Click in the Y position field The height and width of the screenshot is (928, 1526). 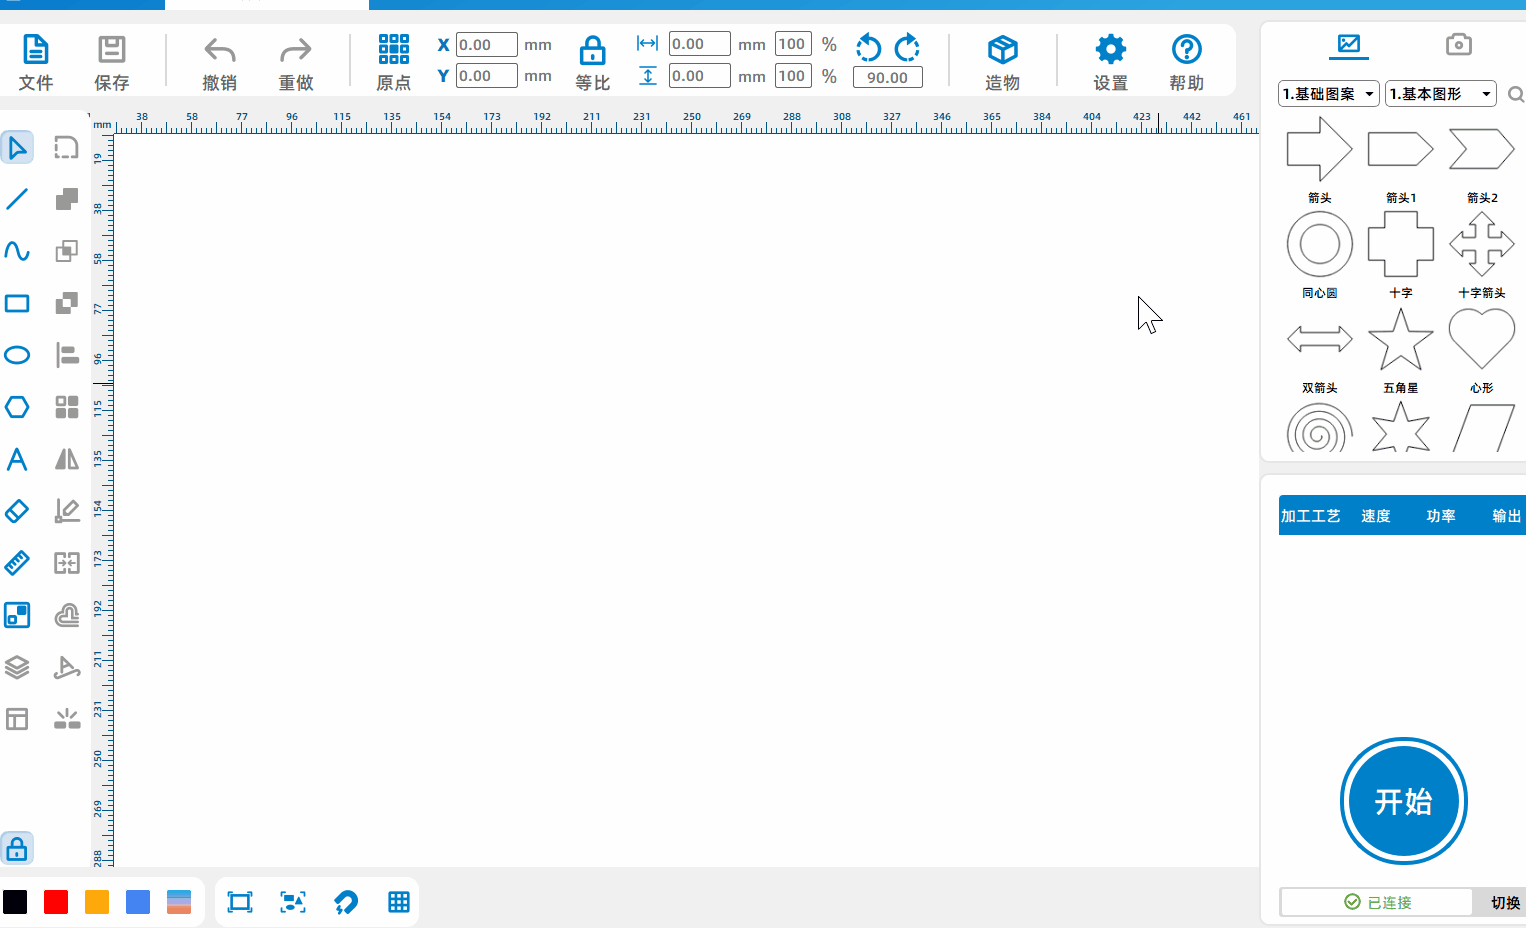click(x=486, y=76)
